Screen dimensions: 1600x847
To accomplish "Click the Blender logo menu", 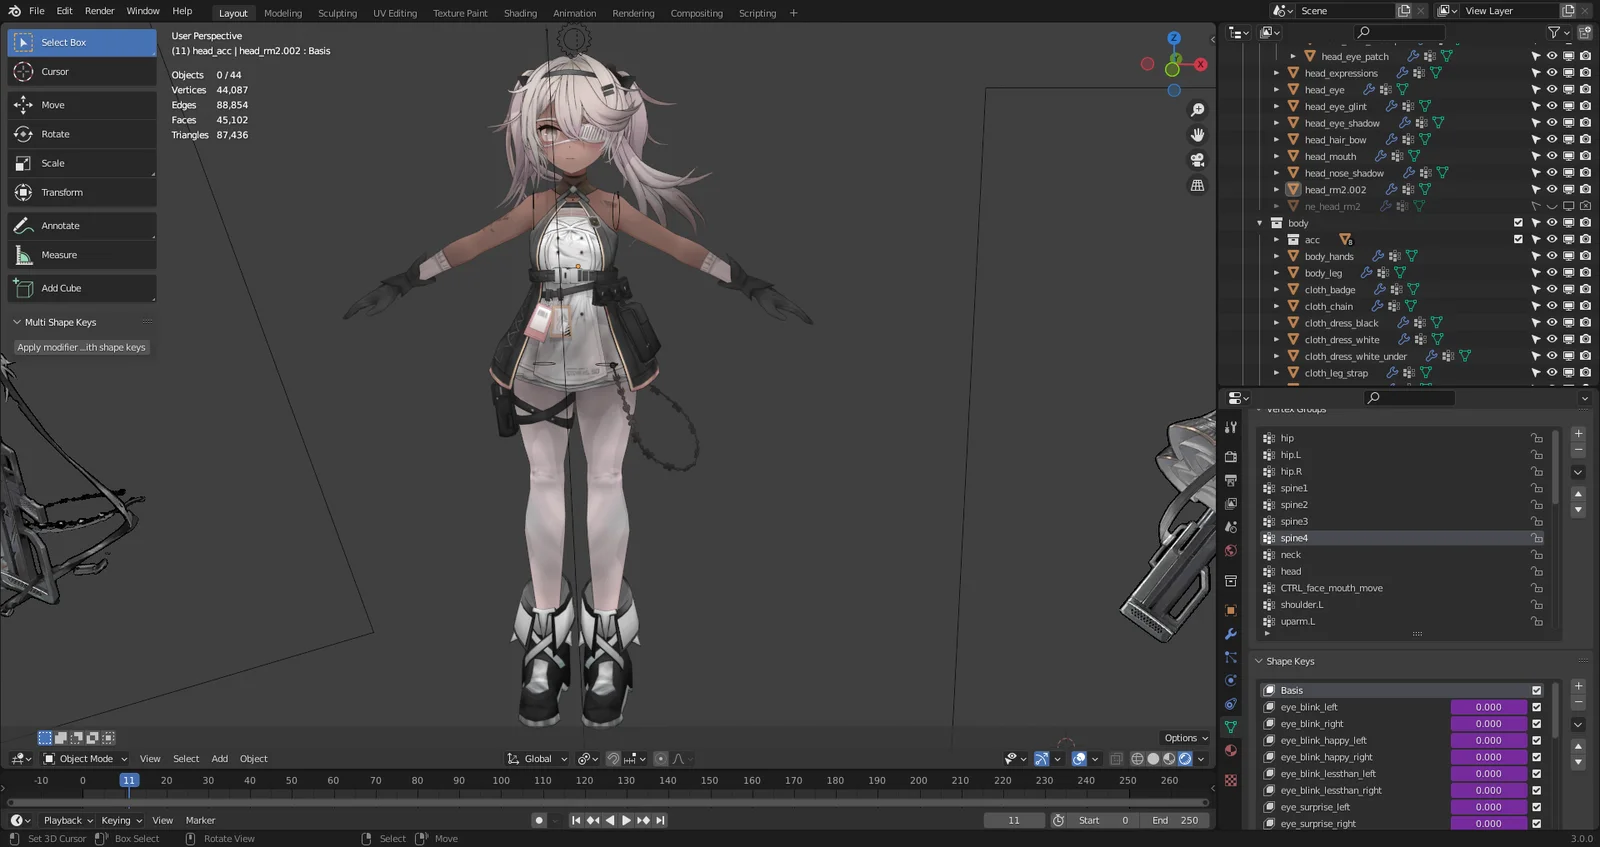I will 14,11.
